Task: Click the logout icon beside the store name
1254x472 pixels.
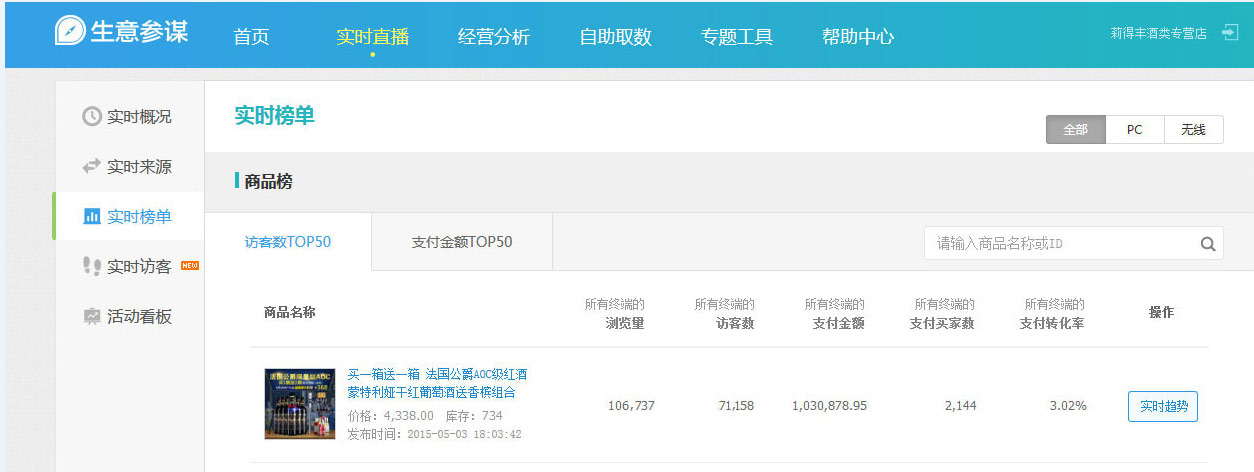Action: click(1230, 33)
